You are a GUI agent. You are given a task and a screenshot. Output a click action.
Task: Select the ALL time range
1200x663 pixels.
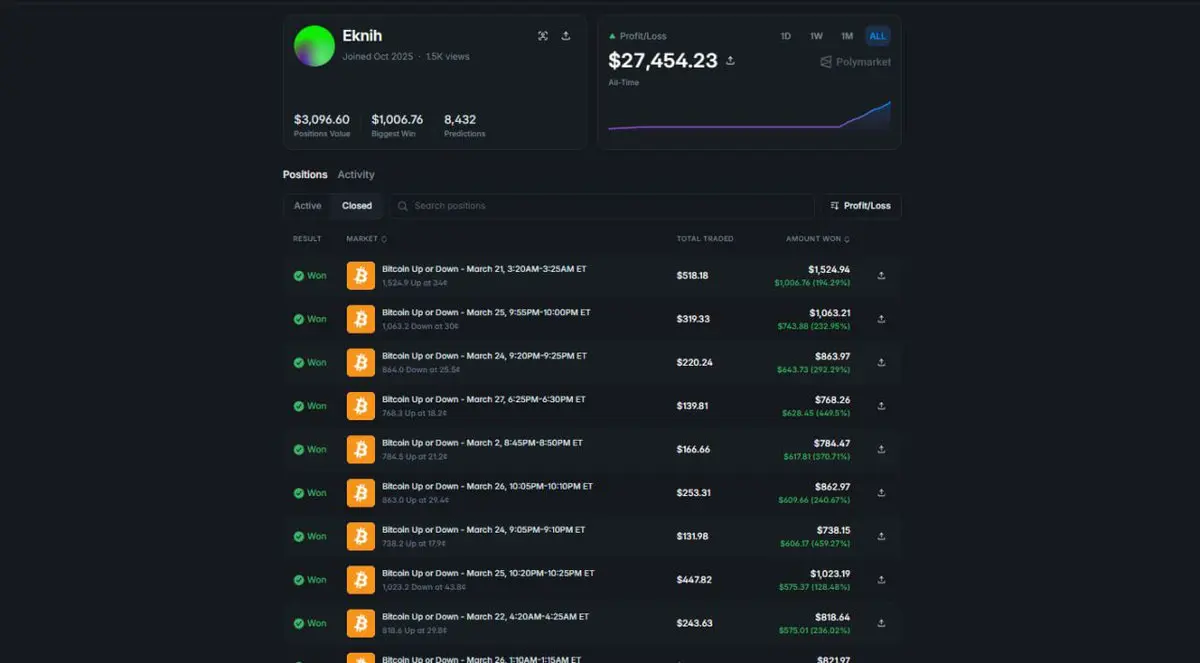877,36
